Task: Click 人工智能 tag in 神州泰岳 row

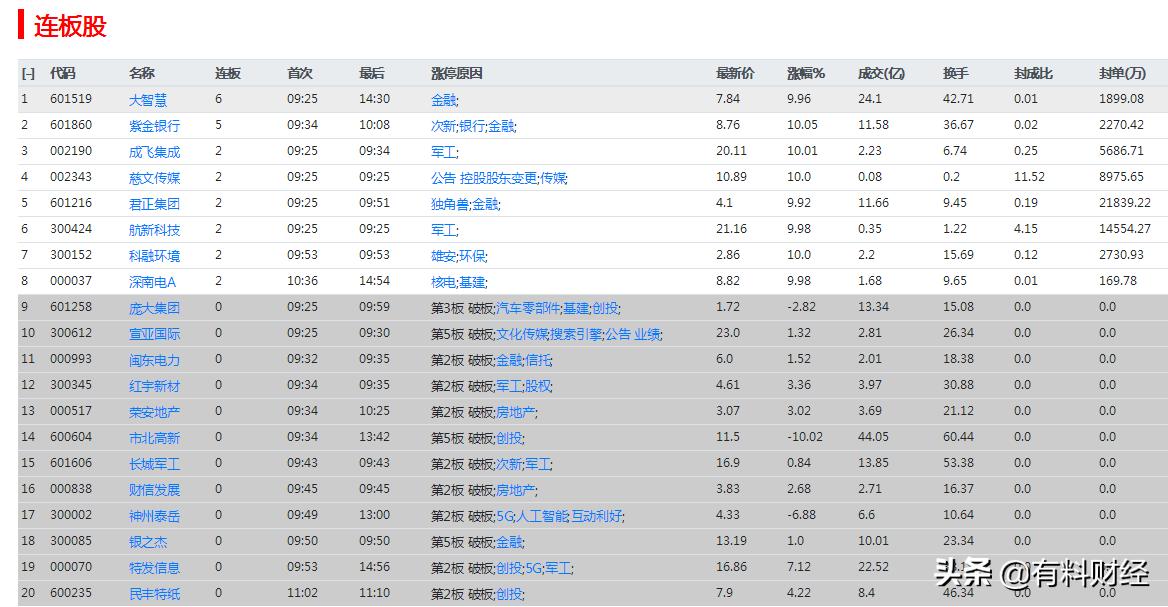Action: pyautogui.click(x=542, y=515)
